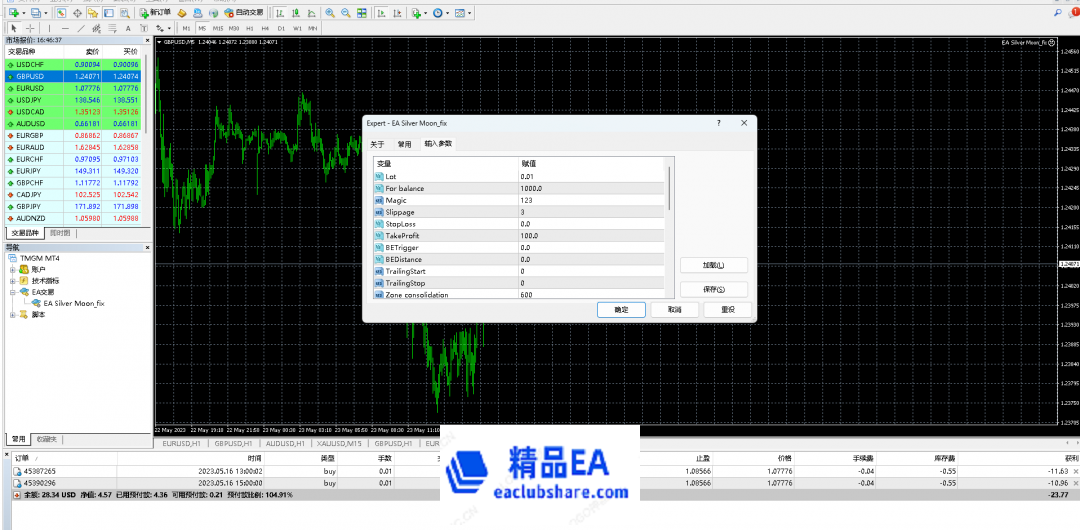Click the TakeProfit value field 100.0

coord(590,235)
